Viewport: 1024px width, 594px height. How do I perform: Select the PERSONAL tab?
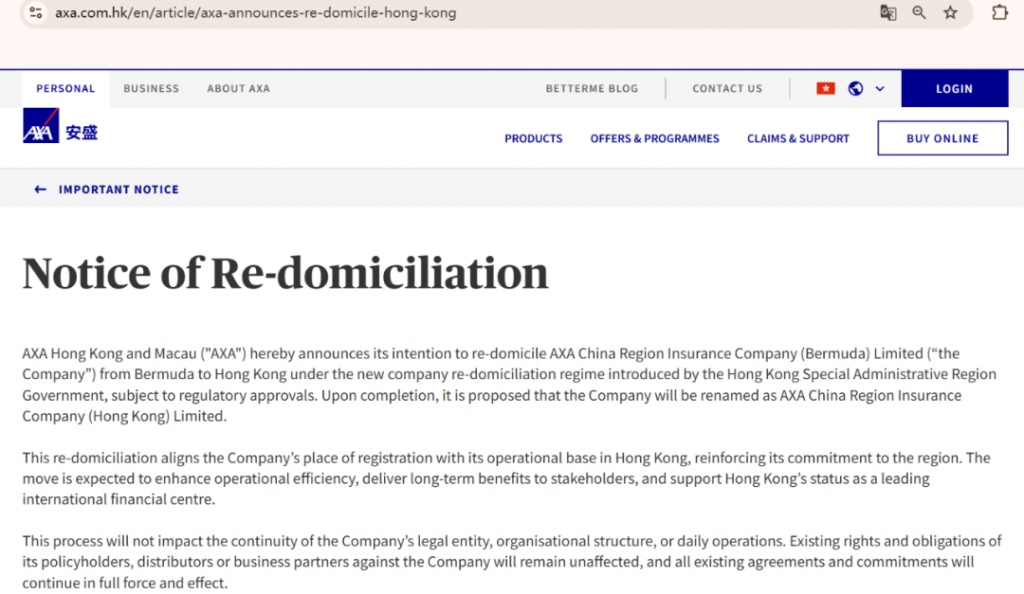pos(65,89)
